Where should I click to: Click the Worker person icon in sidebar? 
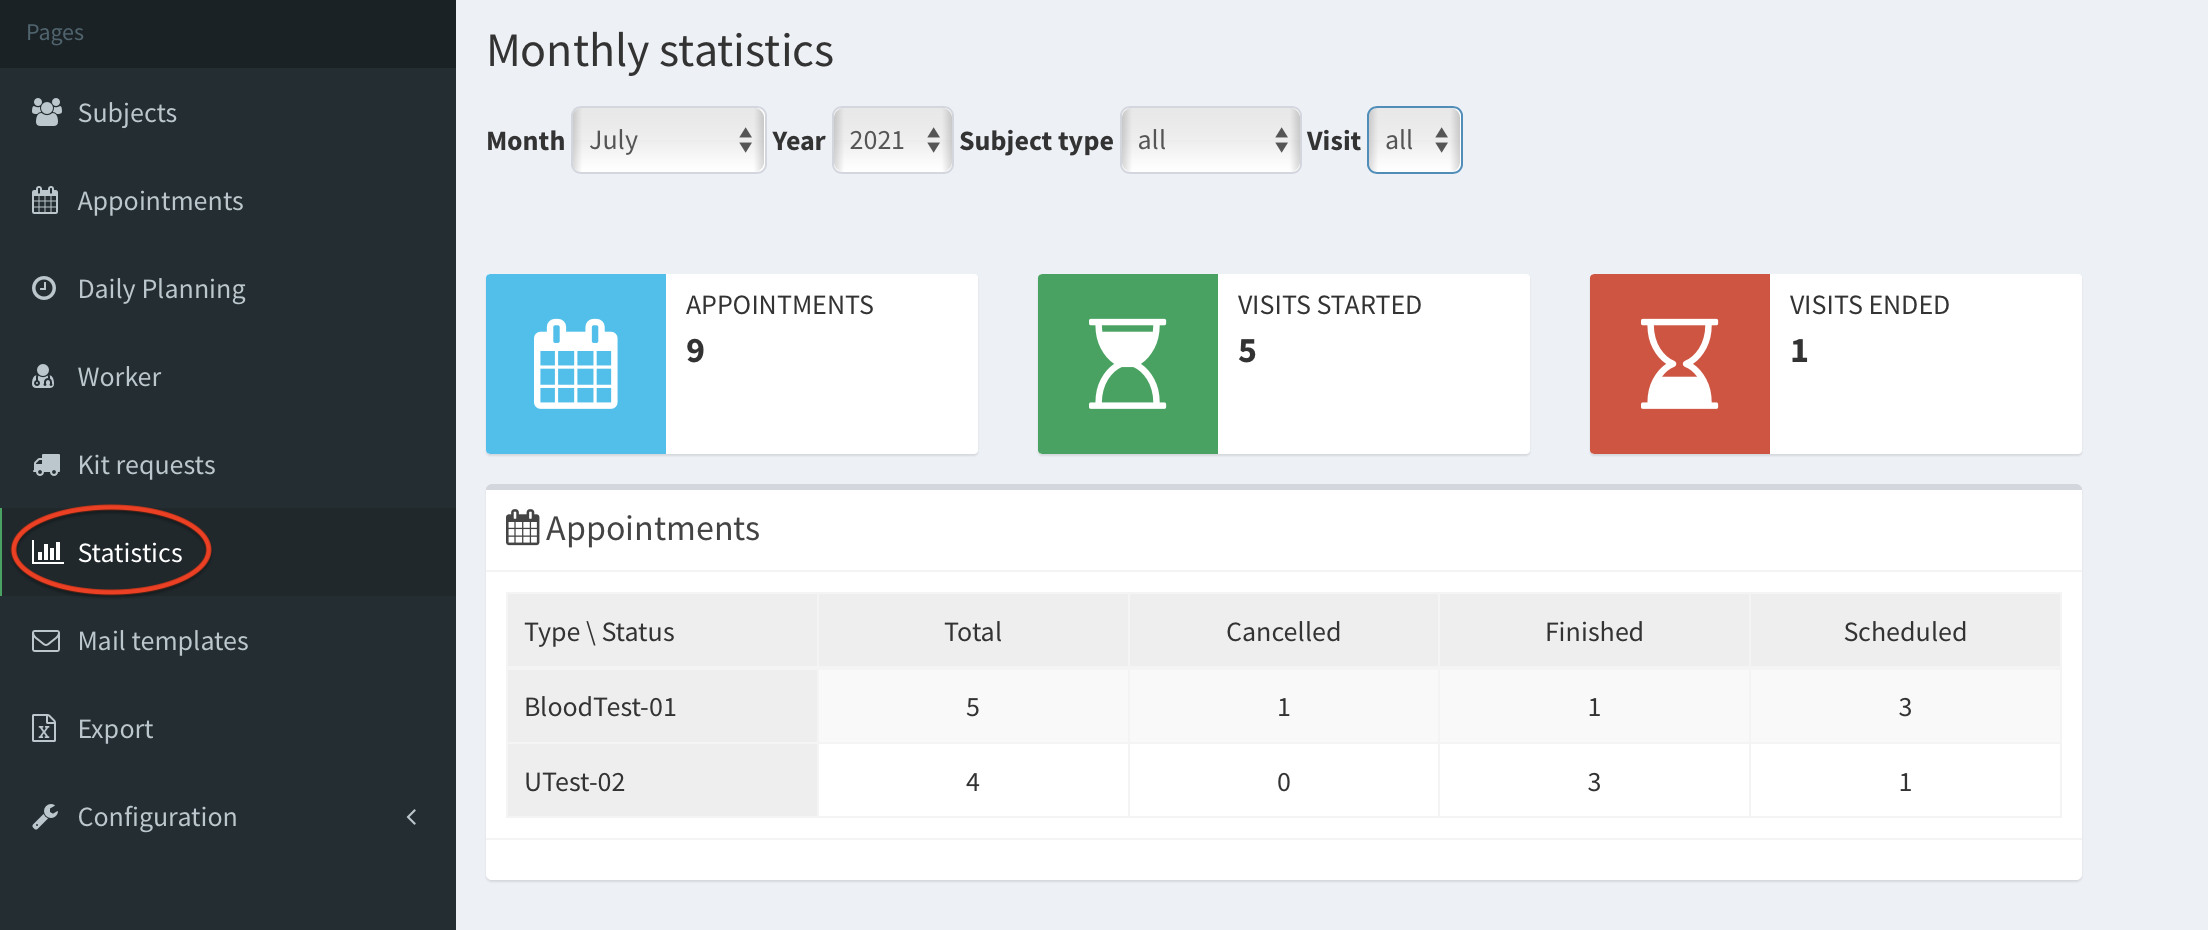(43, 377)
